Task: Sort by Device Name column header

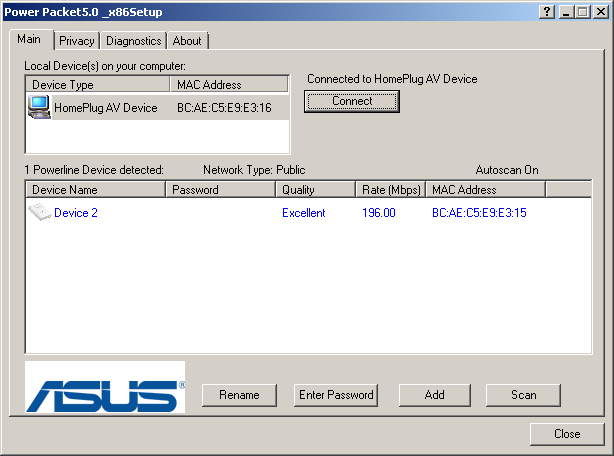Action: (95, 190)
